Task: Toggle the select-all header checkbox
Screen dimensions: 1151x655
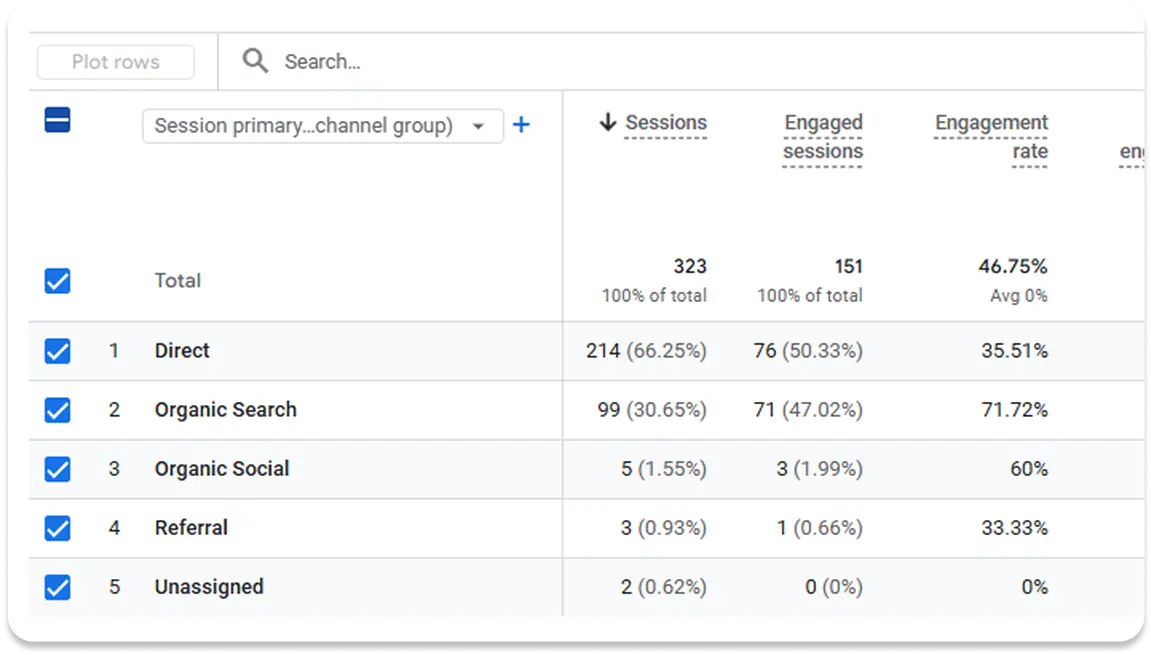Action: coord(57,121)
